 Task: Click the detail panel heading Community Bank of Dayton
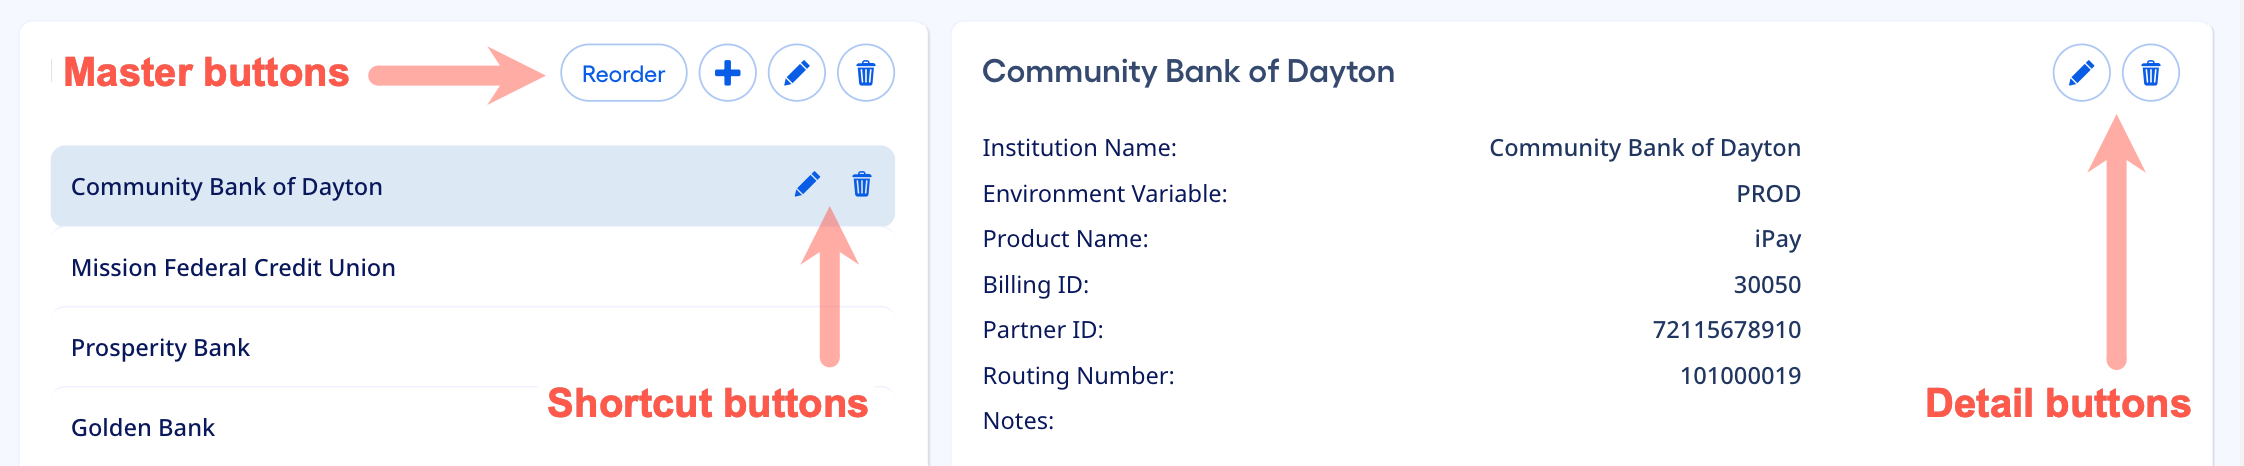1188,72
